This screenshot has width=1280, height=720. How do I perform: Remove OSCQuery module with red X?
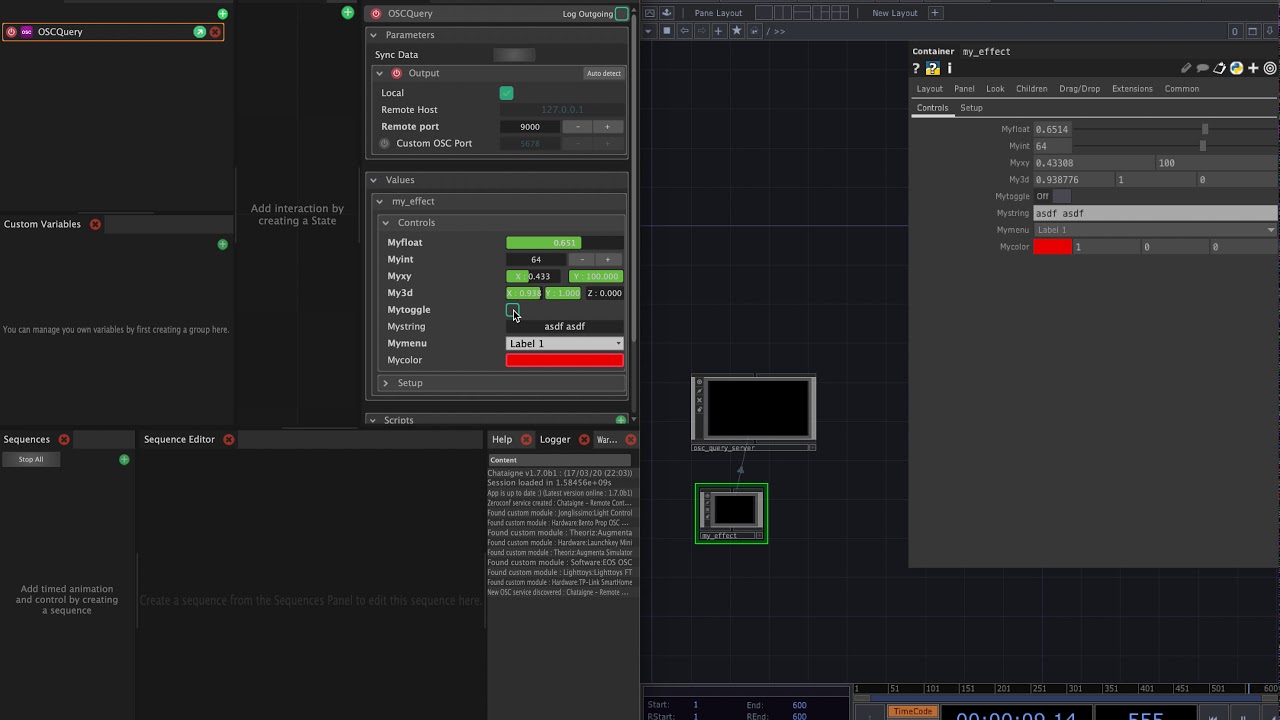tap(214, 32)
